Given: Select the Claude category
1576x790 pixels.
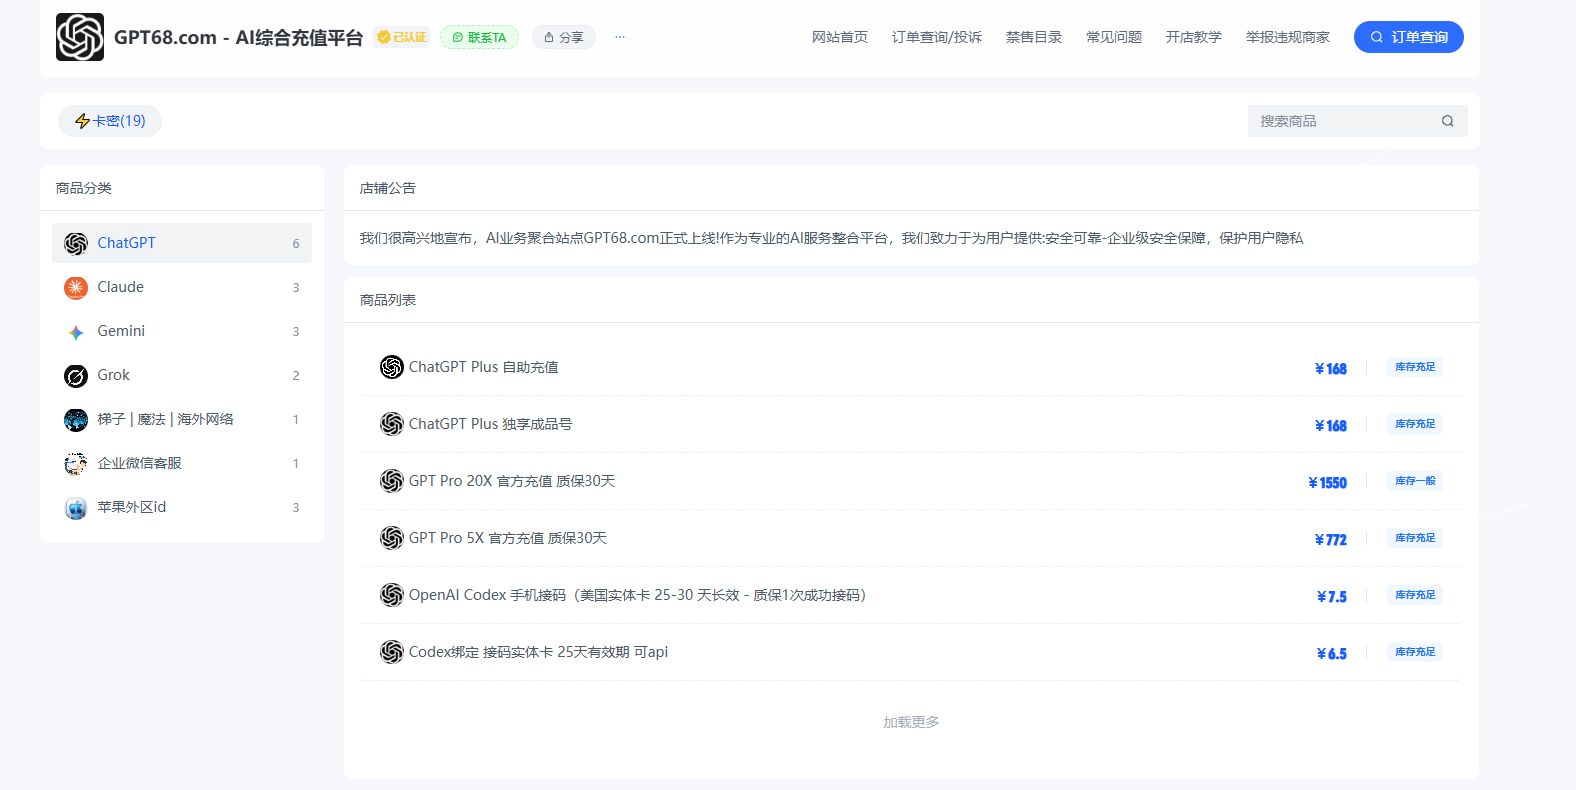Looking at the screenshot, I should coord(182,287).
